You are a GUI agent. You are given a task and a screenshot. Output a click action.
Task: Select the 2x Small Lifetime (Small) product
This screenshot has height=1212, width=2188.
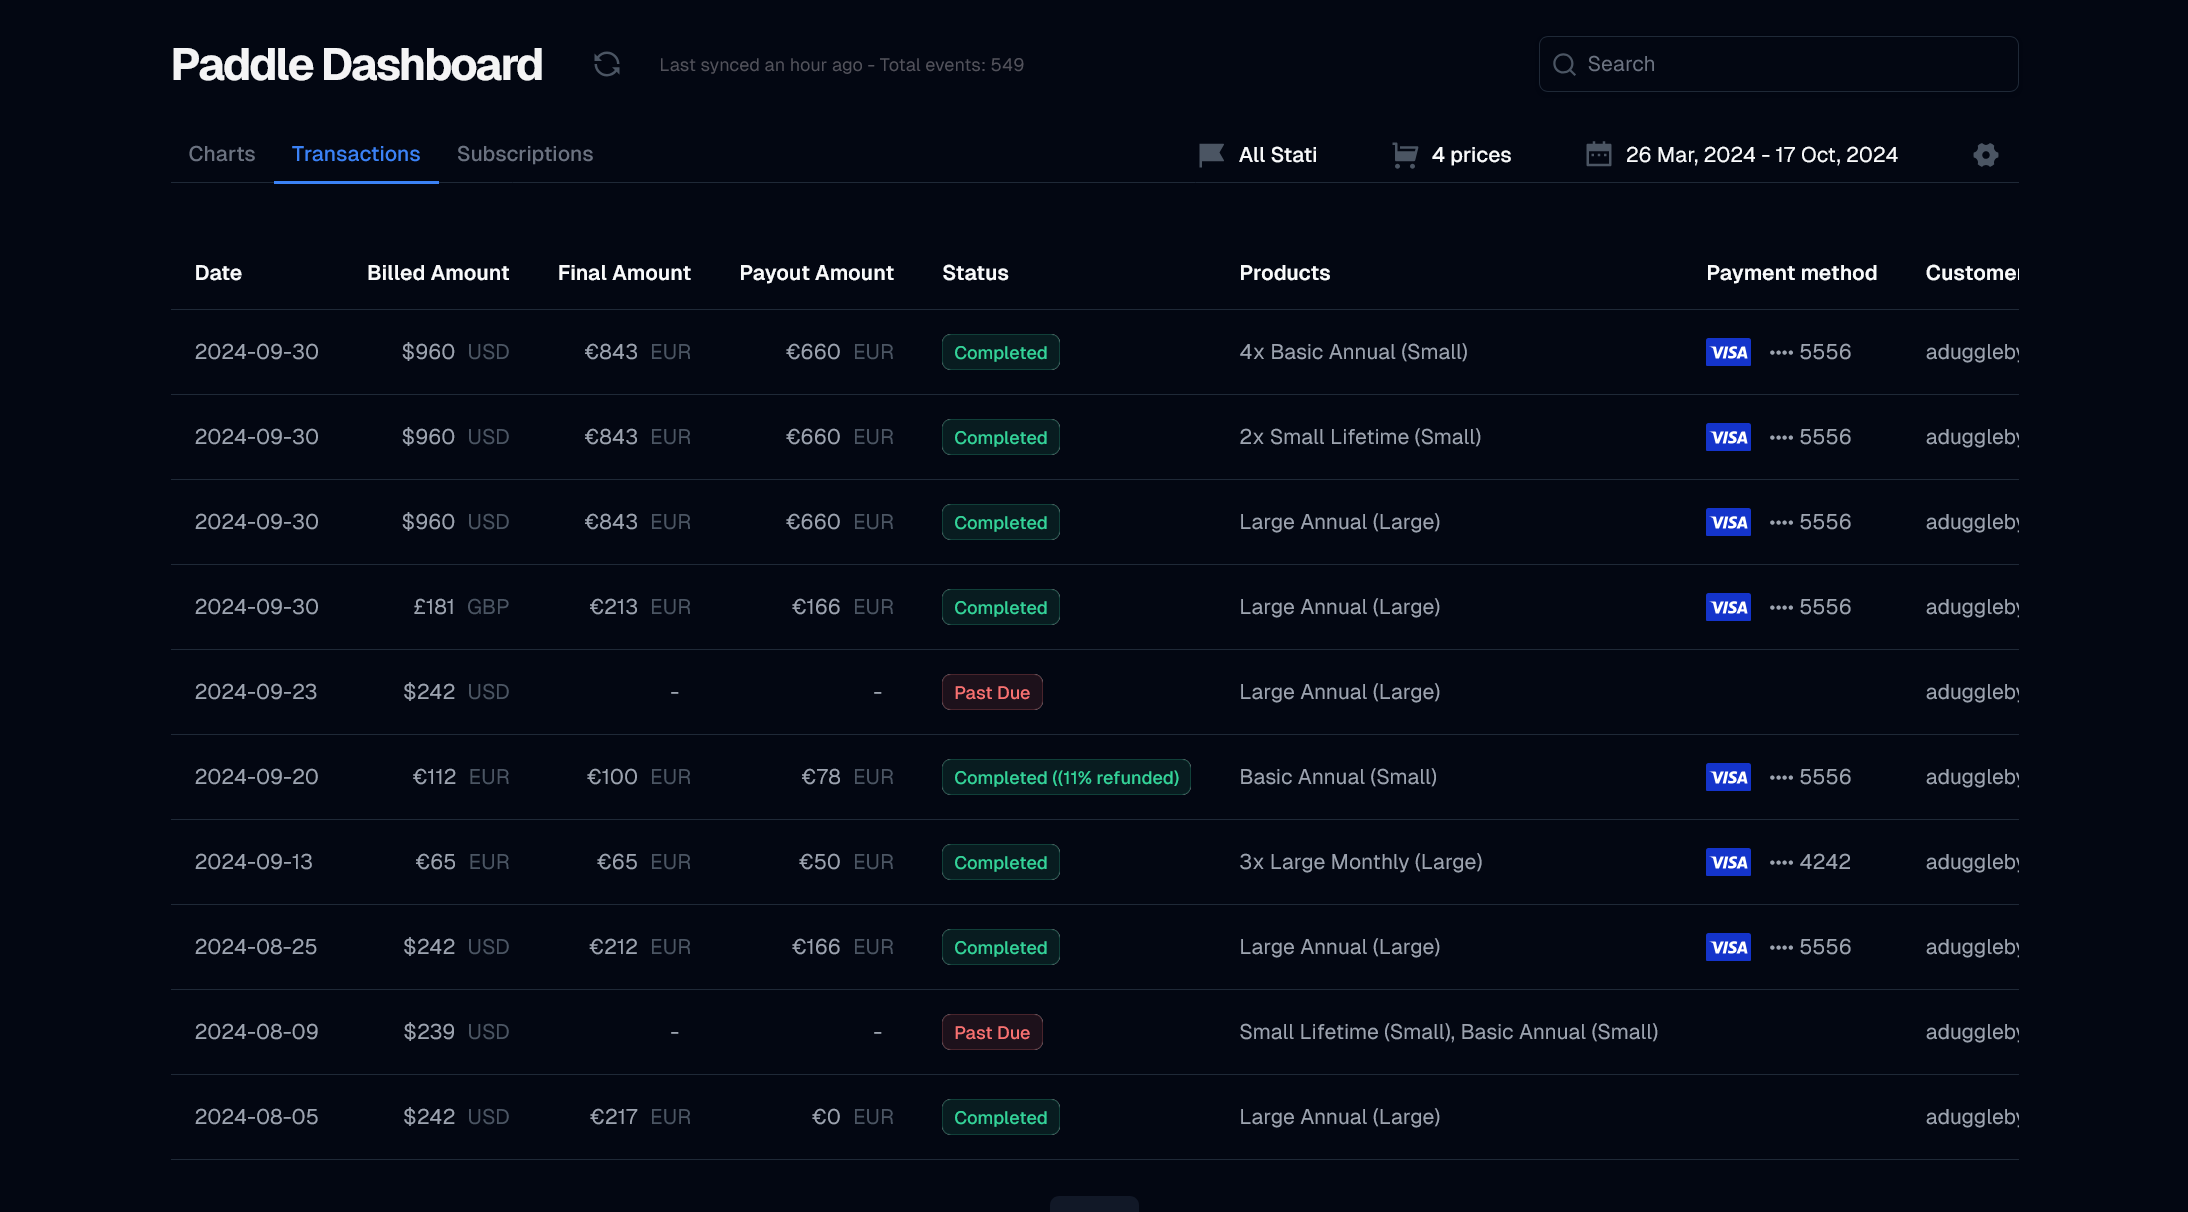[1360, 437]
